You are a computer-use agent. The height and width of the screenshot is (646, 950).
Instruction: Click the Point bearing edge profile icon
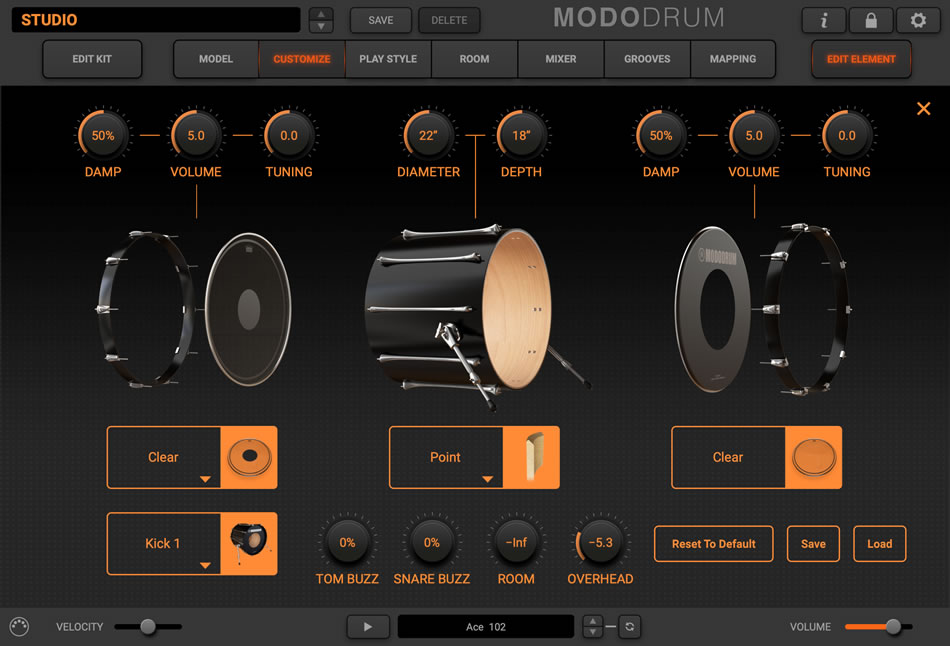pos(531,457)
